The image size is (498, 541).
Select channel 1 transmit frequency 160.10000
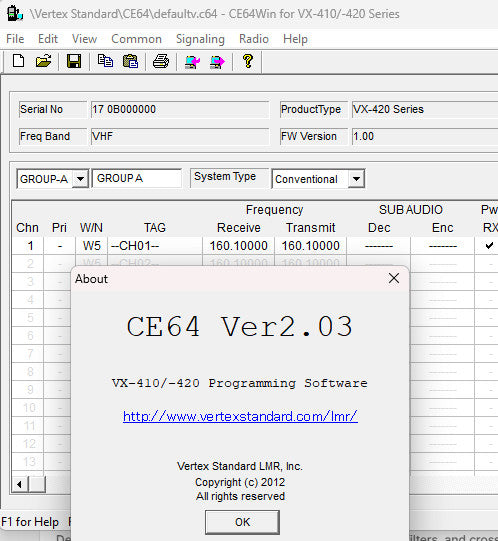[x=311, y=246]
